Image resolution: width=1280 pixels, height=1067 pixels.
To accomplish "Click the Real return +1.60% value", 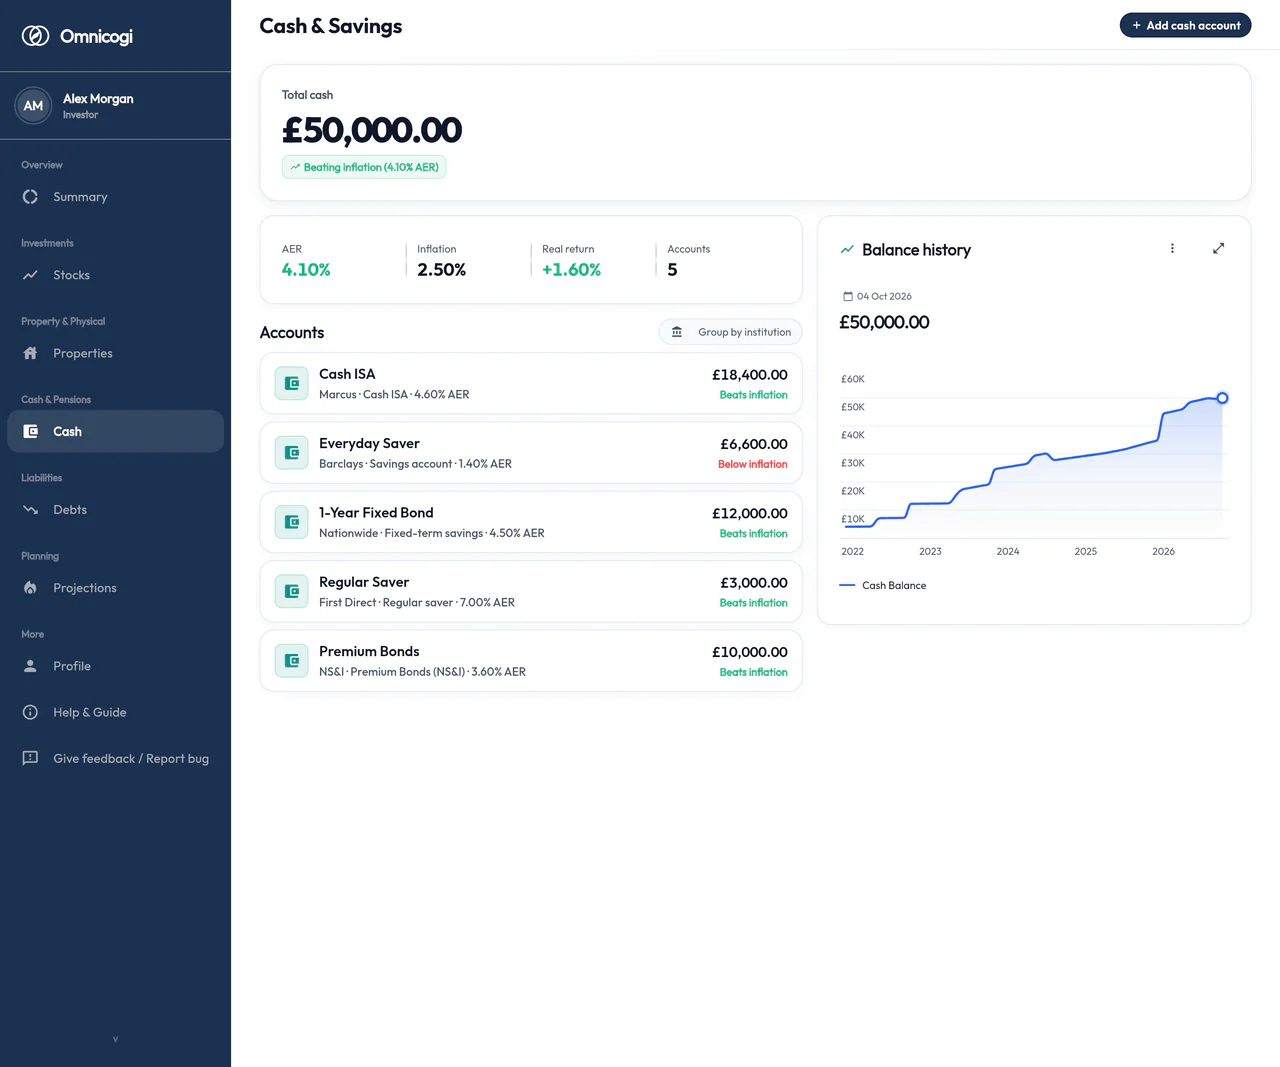I will (571, 270).
